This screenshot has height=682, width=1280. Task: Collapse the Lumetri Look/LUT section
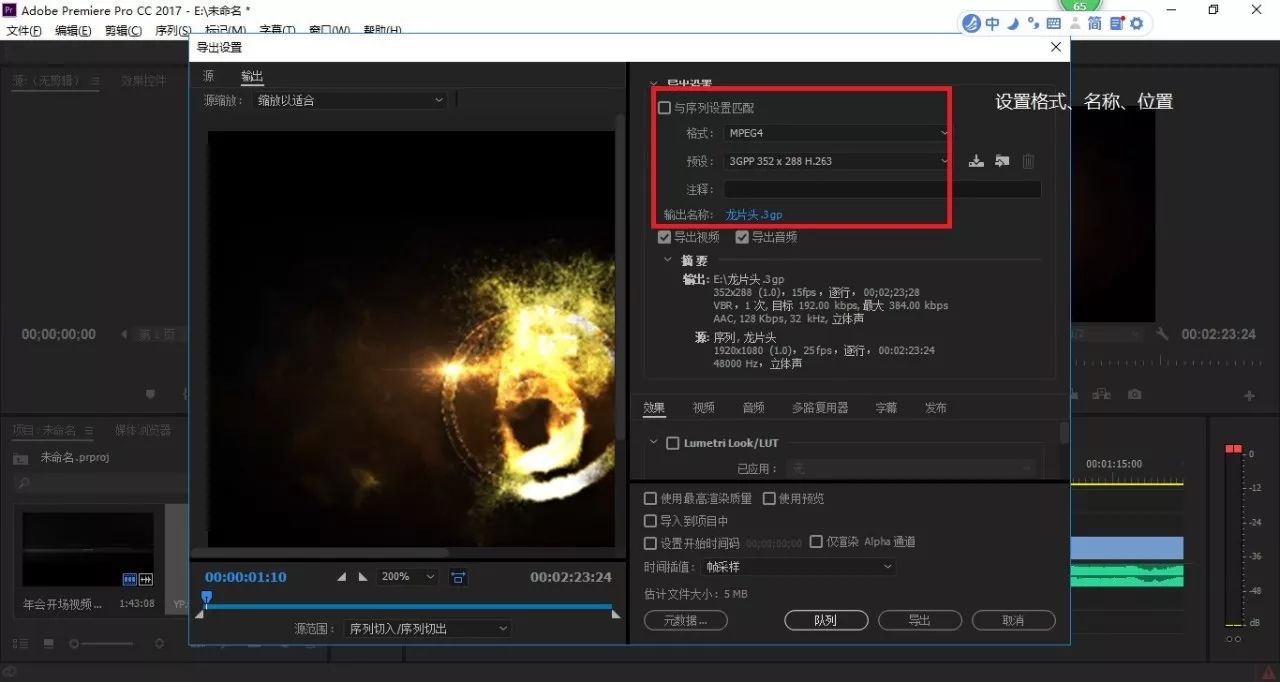tap(654, 443)
